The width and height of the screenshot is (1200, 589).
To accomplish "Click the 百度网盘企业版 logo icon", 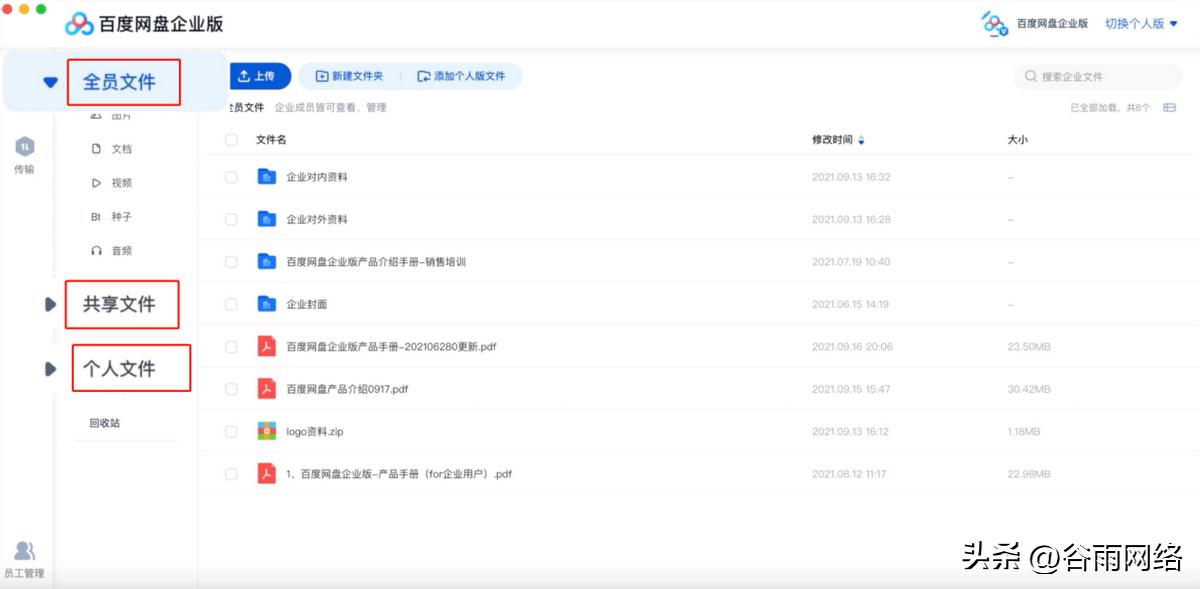I will (78, 23).
